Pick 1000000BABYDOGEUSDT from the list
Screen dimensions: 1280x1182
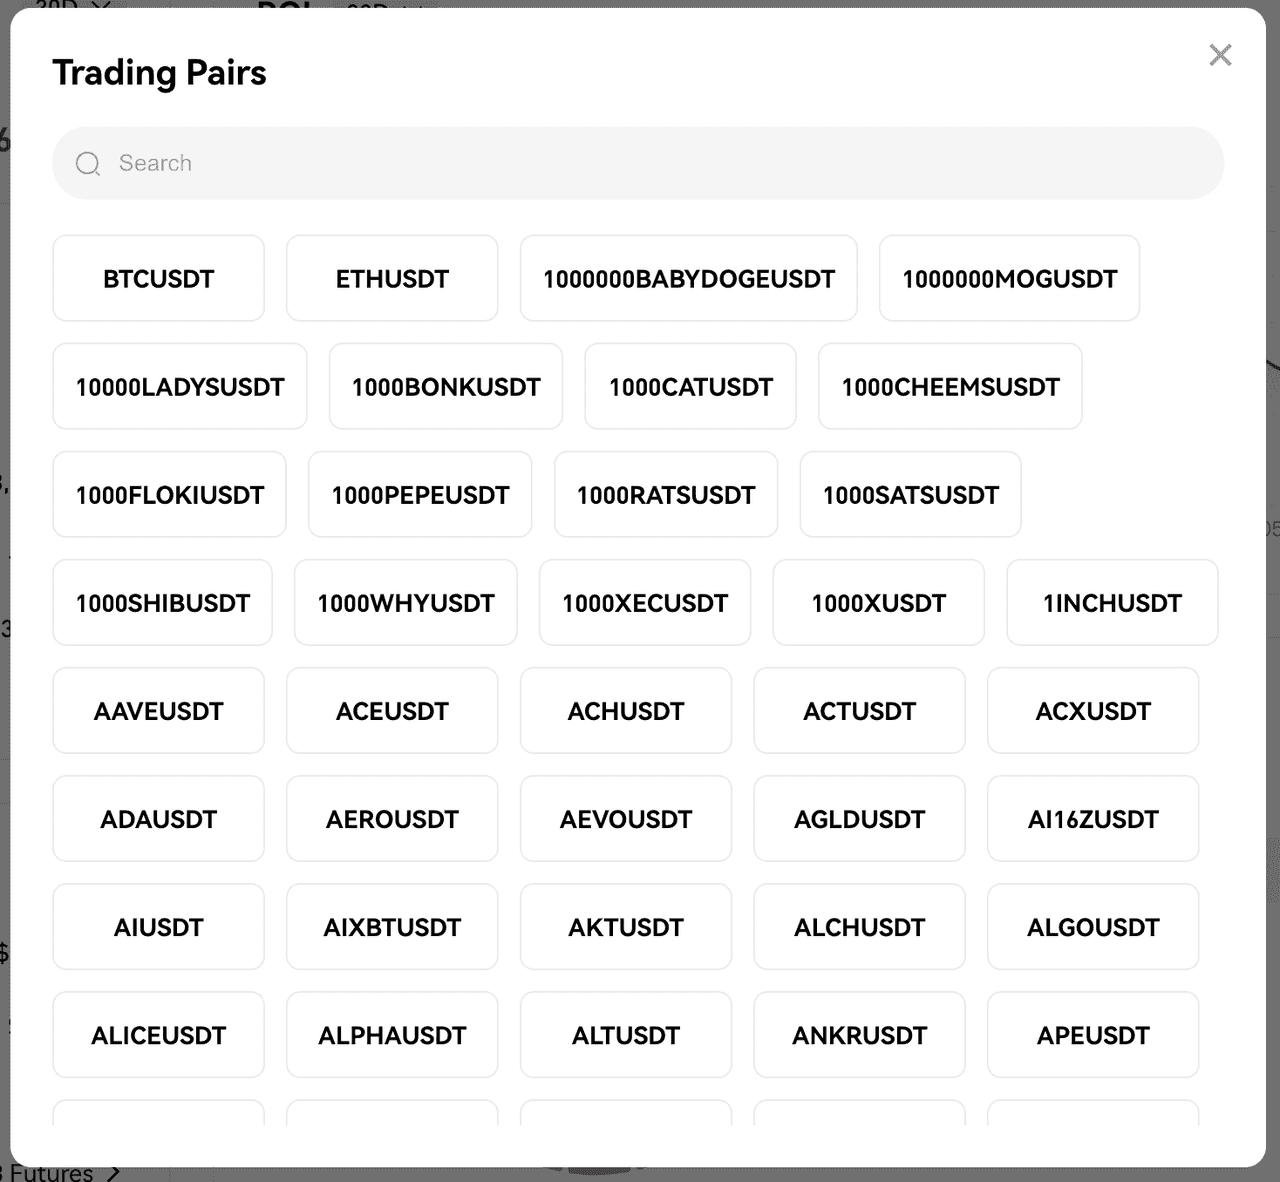coord(689,278)
